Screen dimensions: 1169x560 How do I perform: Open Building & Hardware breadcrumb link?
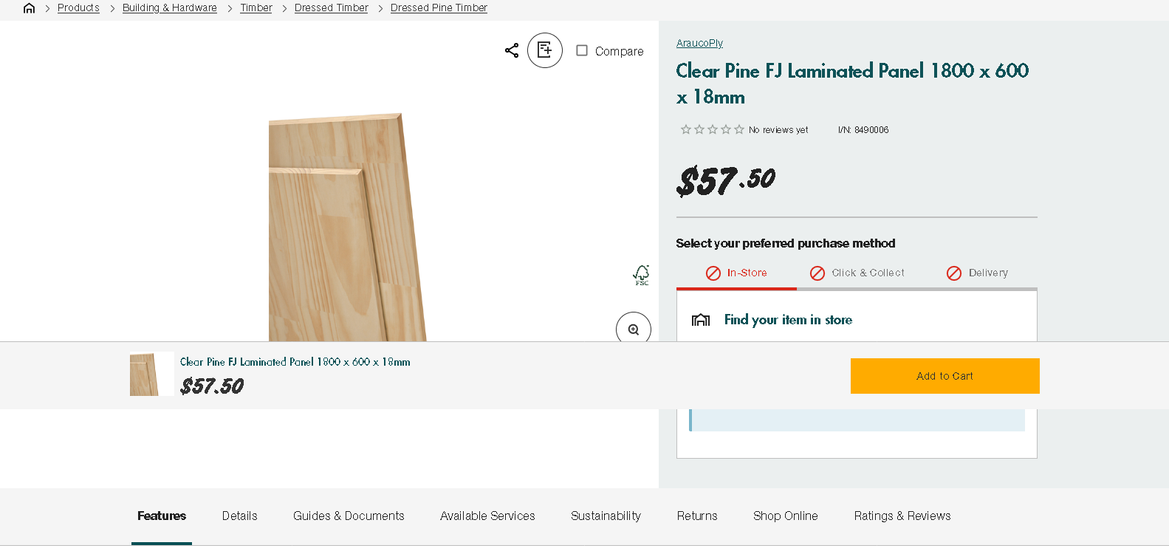coord(170,8)
